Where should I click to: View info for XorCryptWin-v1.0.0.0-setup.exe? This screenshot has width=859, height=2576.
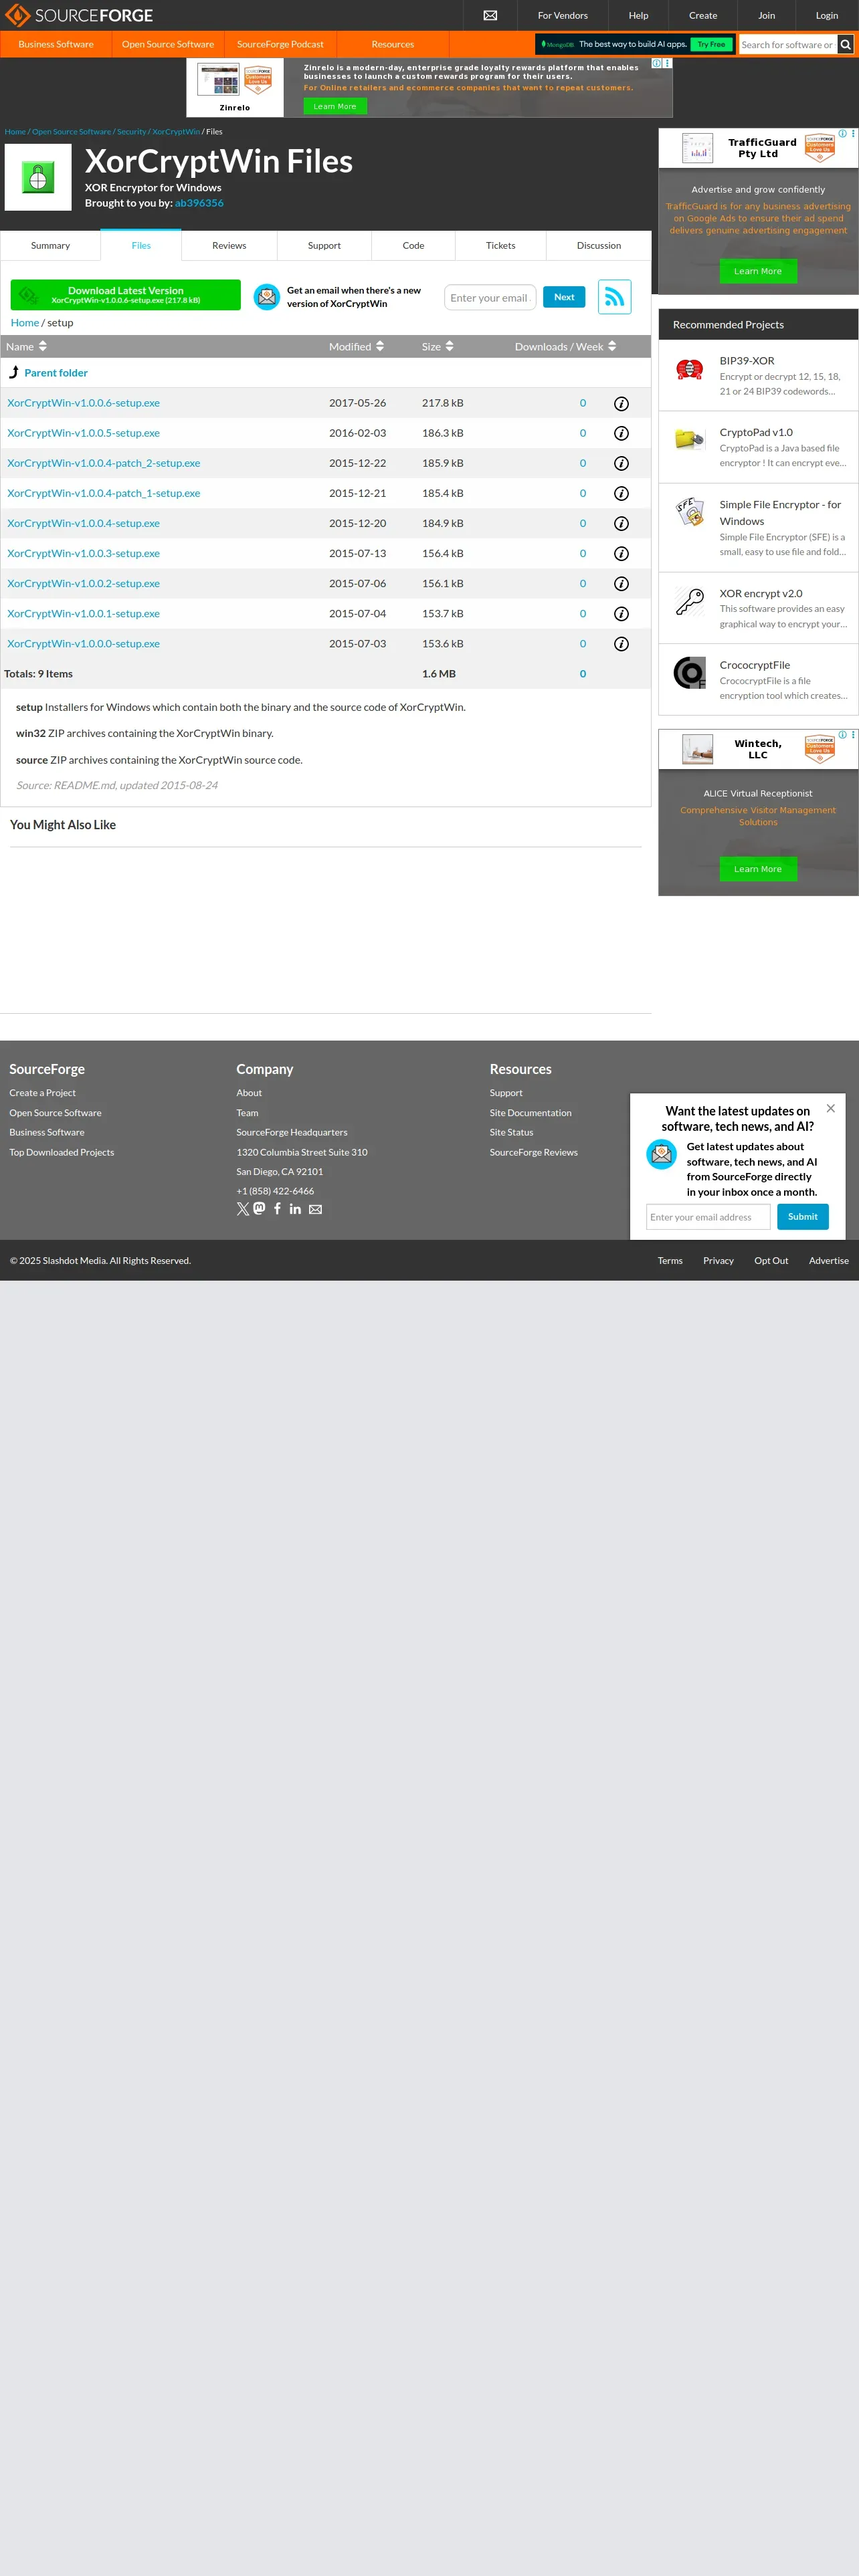click(621, 643)
